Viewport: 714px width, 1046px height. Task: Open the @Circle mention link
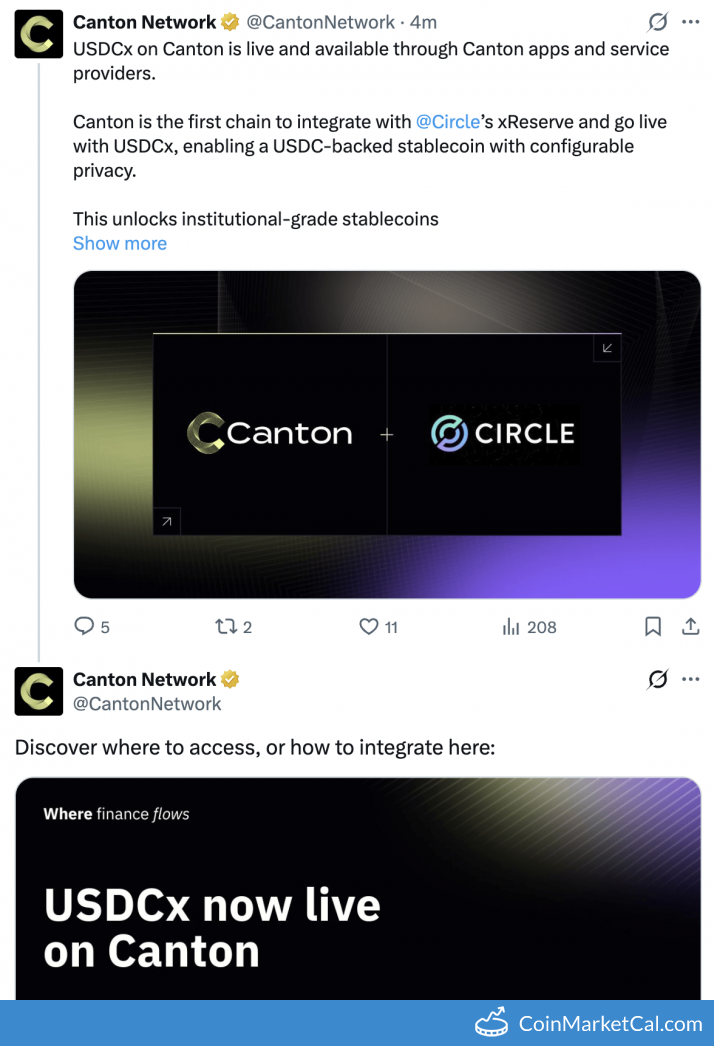pyautogui.click(x=447, y=122)
